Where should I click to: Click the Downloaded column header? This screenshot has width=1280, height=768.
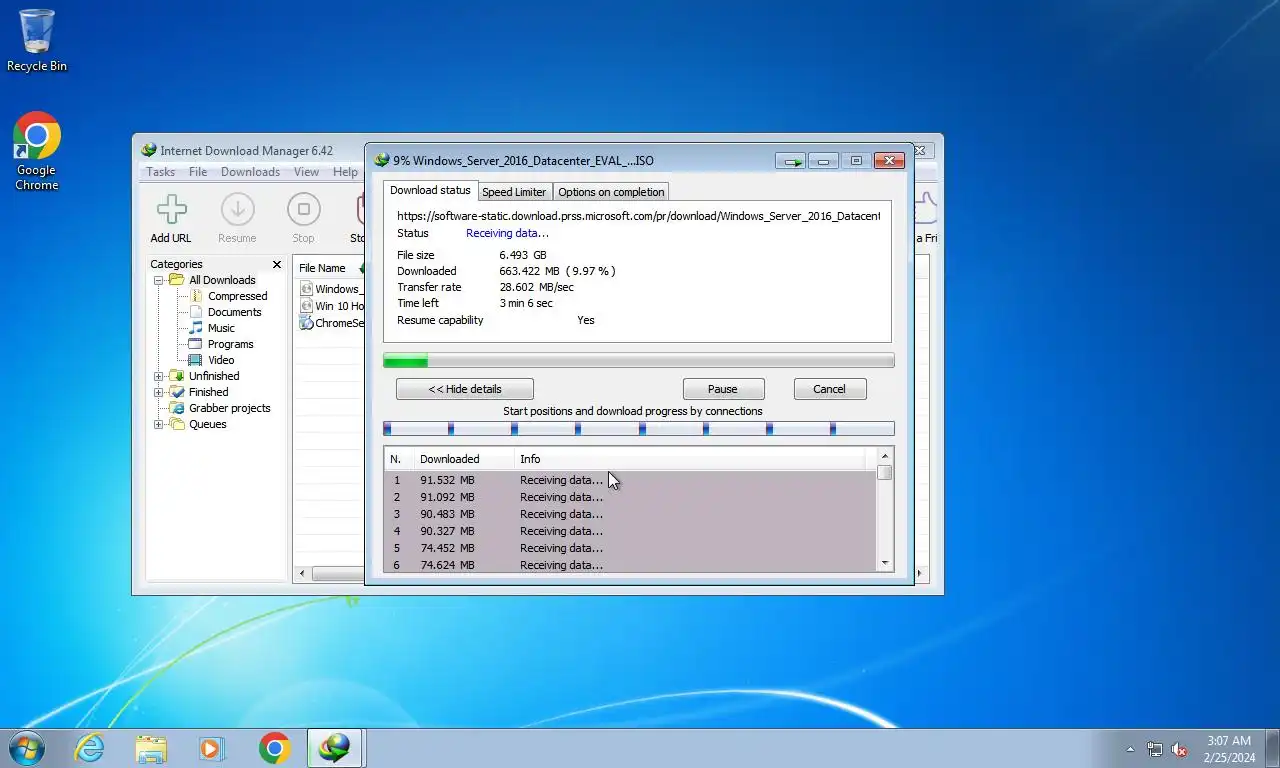click(x=464, y=459)
